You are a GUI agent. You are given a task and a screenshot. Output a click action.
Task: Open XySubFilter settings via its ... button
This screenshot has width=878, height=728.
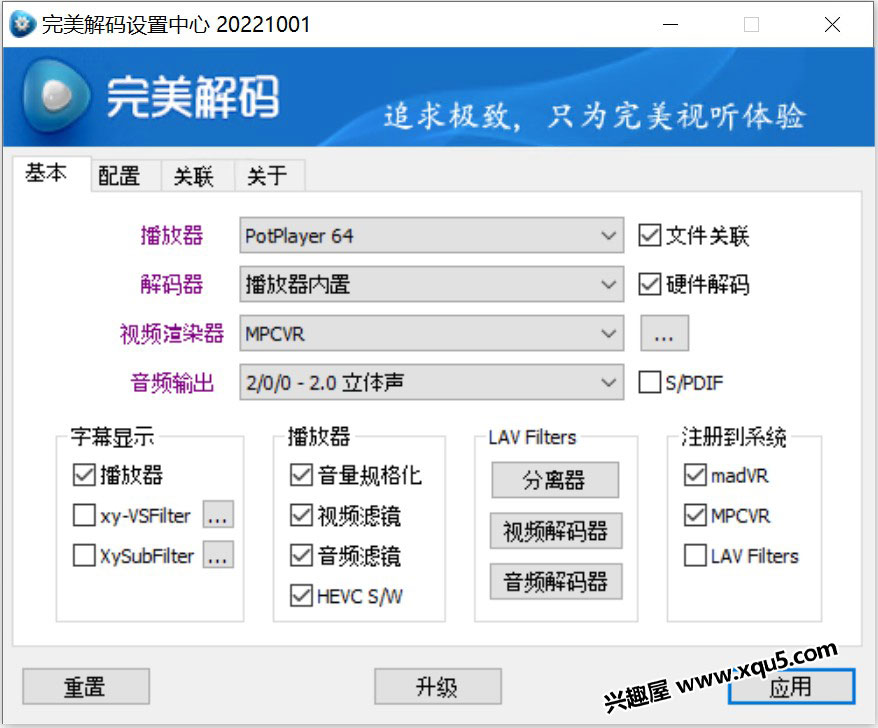[218, 555]
